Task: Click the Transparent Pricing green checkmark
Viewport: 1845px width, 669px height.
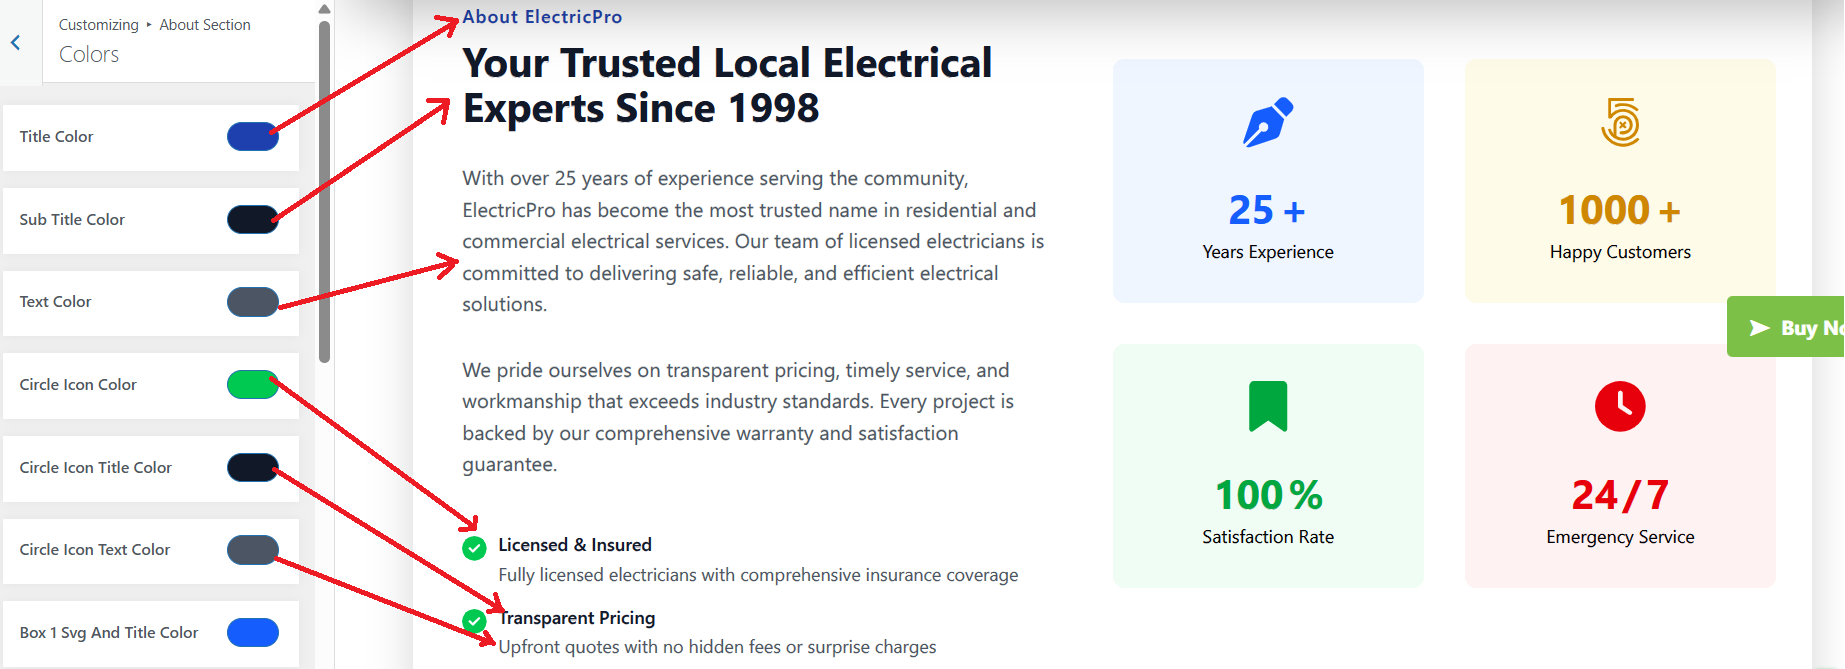Action: coord(475,621)
